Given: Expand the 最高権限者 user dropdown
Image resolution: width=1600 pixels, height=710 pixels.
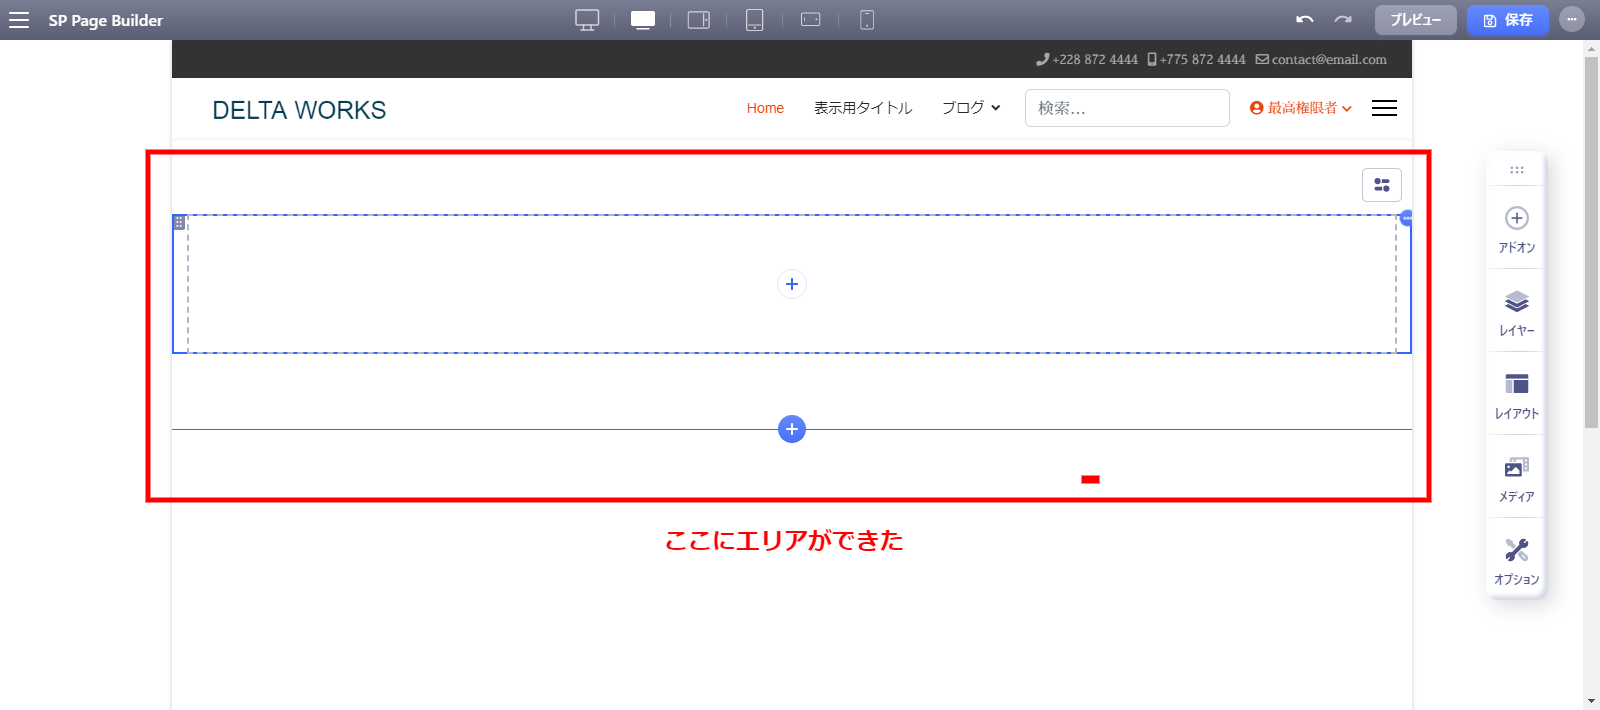Looking at the screenshot, I should [x=1301, y=108].
